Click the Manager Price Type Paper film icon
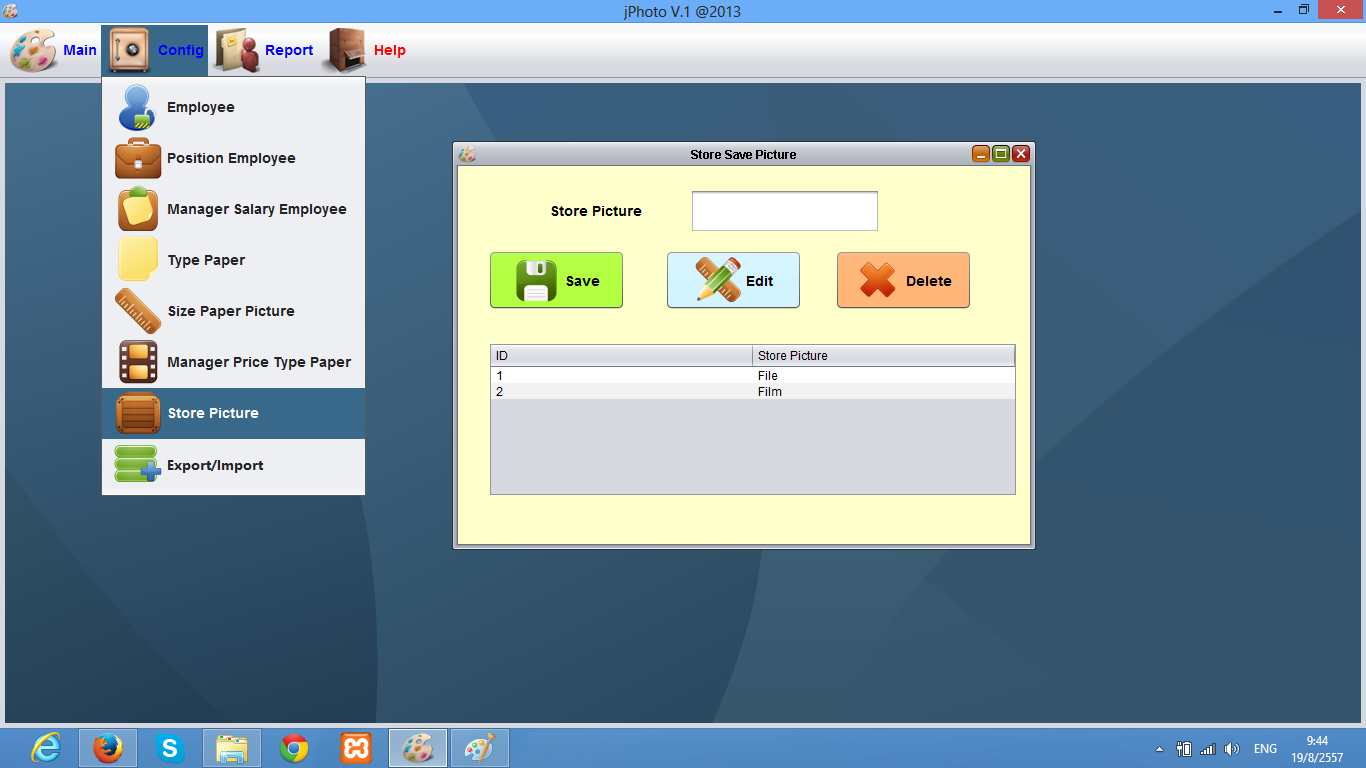 click(x=137, y=362)
